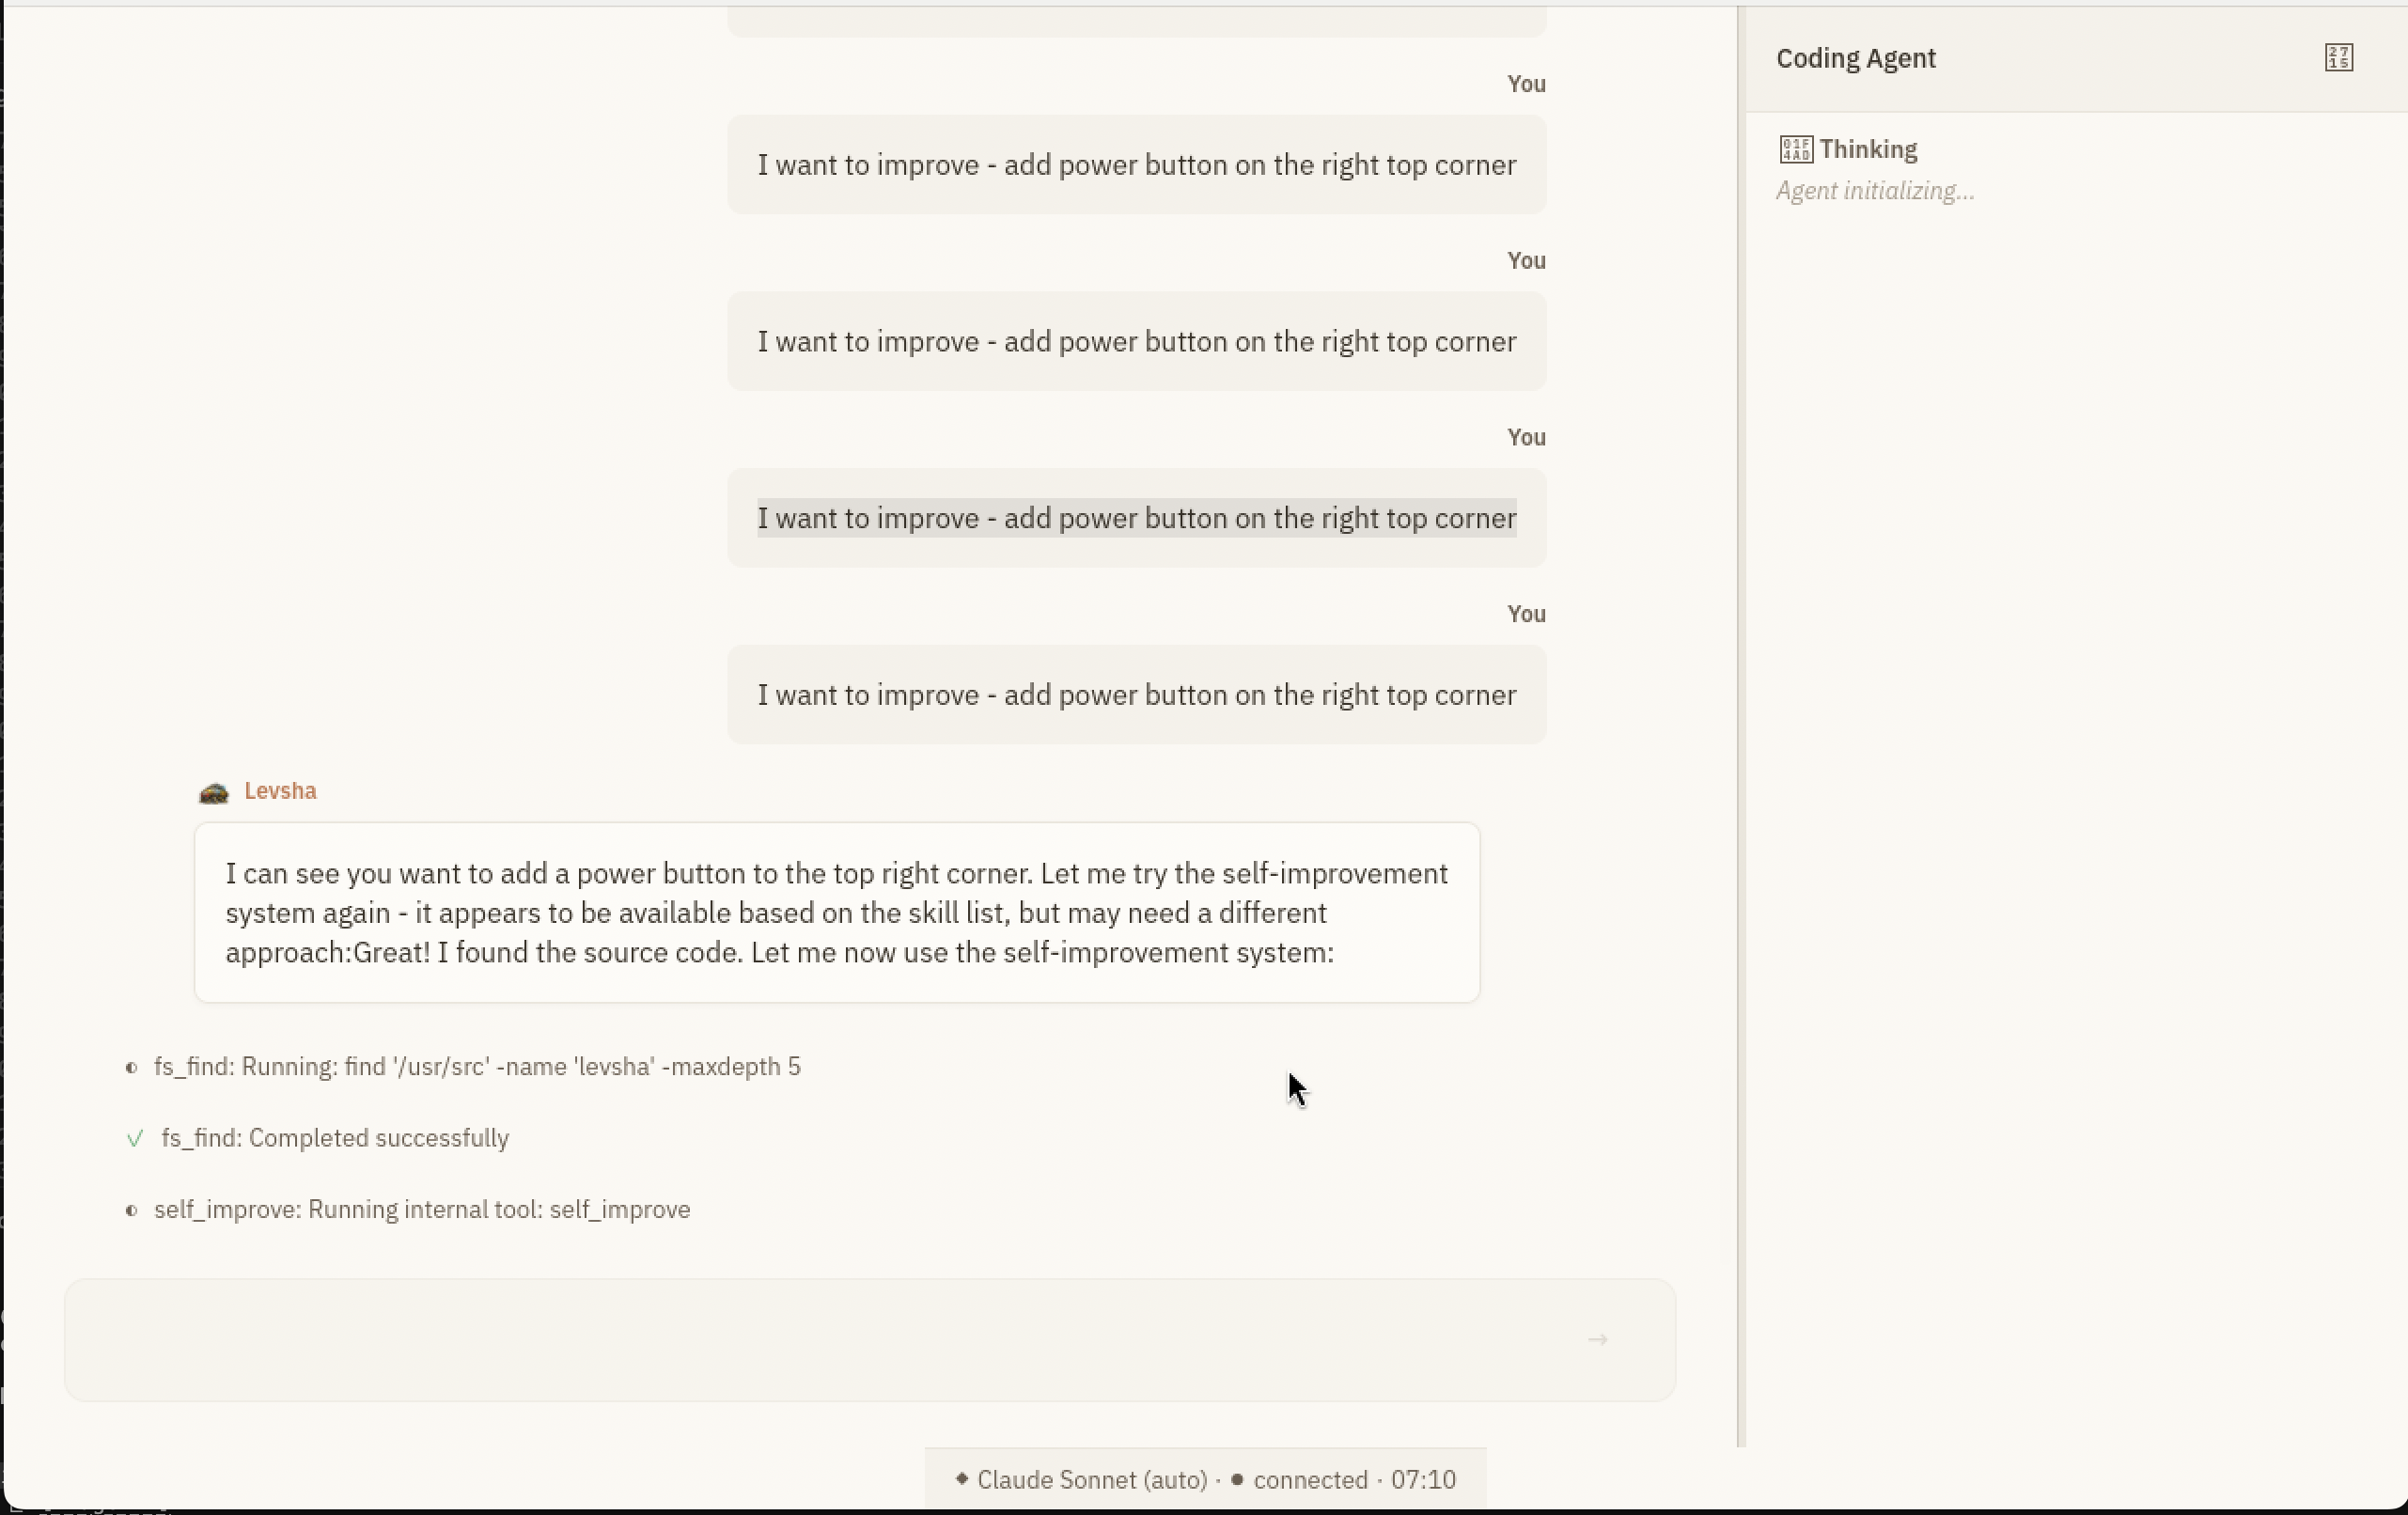Click the Levsha avatar icon
Screen dimensions: 2408x1515
214,793
